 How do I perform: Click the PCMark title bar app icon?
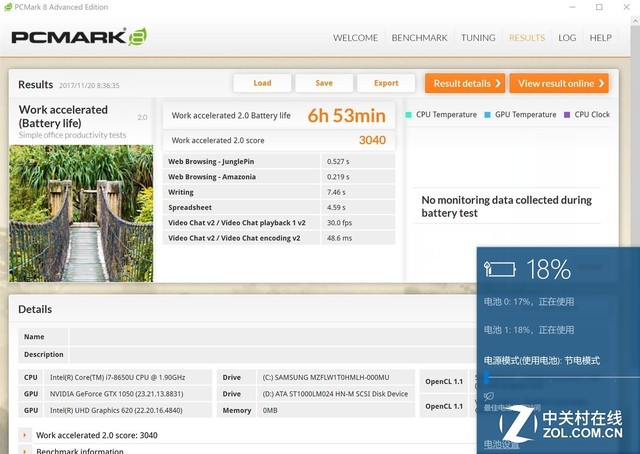point(8,7)
